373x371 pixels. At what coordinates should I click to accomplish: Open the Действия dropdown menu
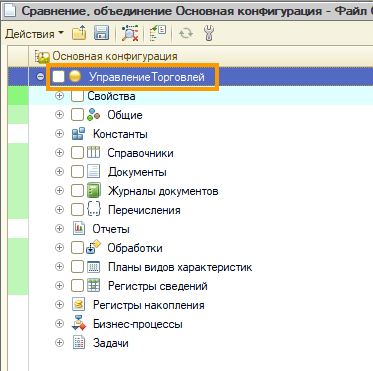pyautogui.click(x=34, y=34)
